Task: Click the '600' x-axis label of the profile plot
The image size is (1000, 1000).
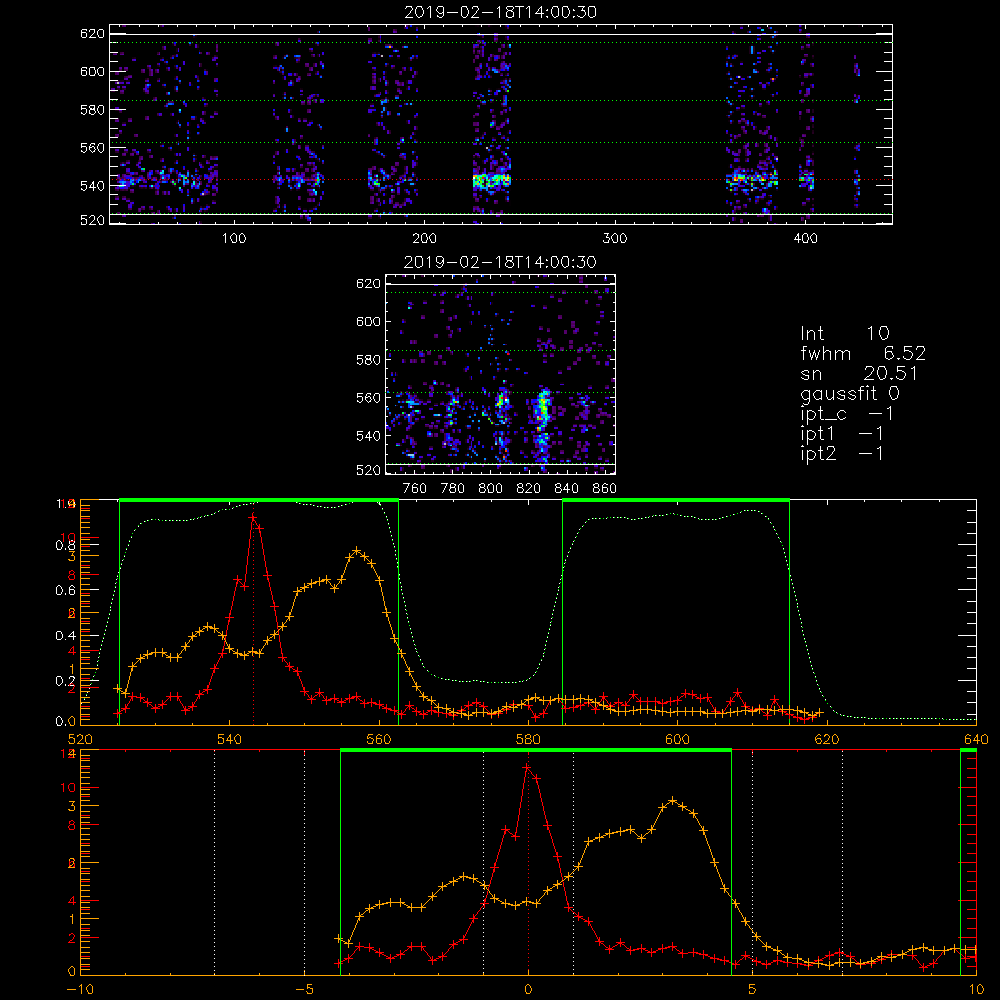Action: 677,740
